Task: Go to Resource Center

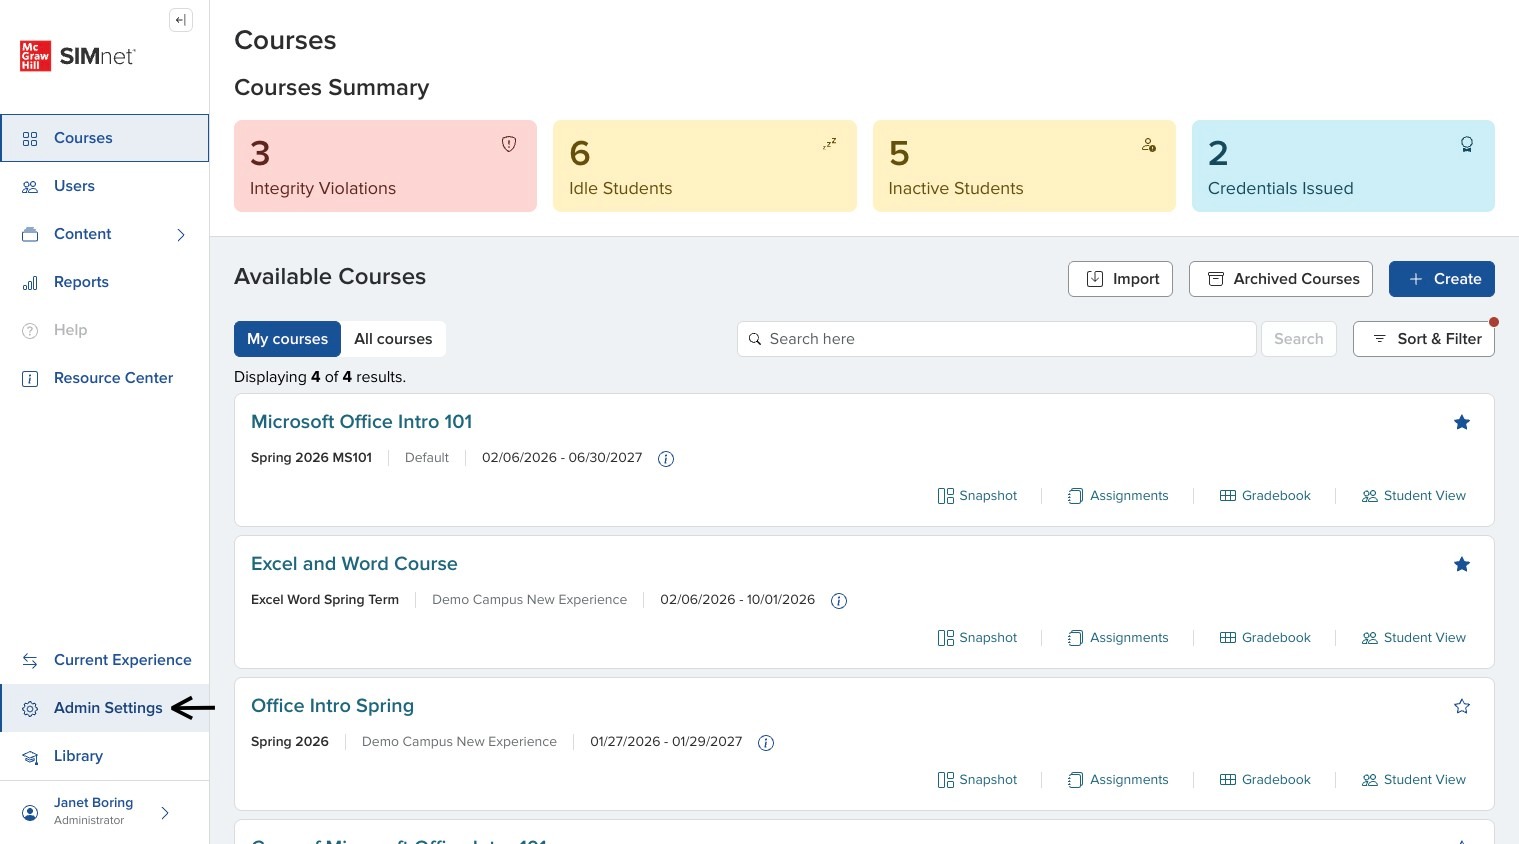Action: click(105, 378)
